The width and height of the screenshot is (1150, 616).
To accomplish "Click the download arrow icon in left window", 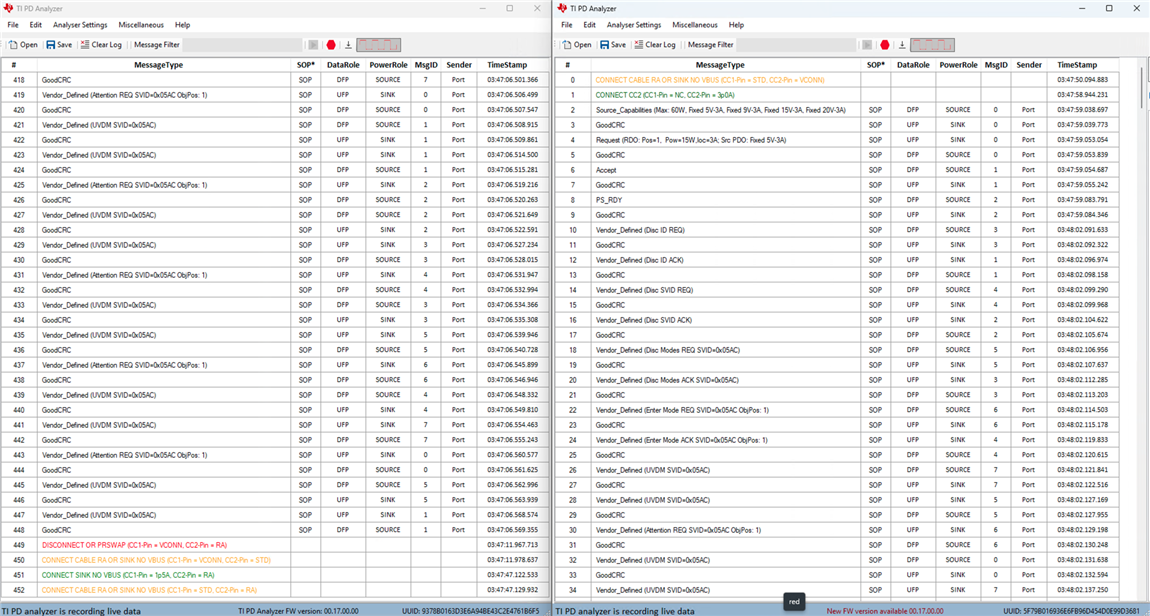I will click(x=348, y=45).
